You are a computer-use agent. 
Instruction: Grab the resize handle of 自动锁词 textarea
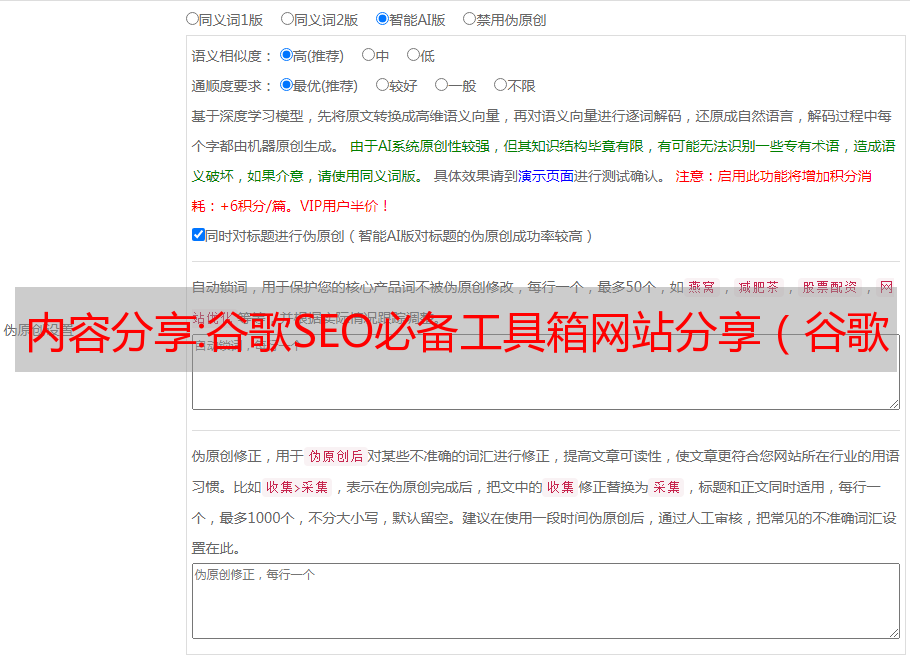(894, 404)
